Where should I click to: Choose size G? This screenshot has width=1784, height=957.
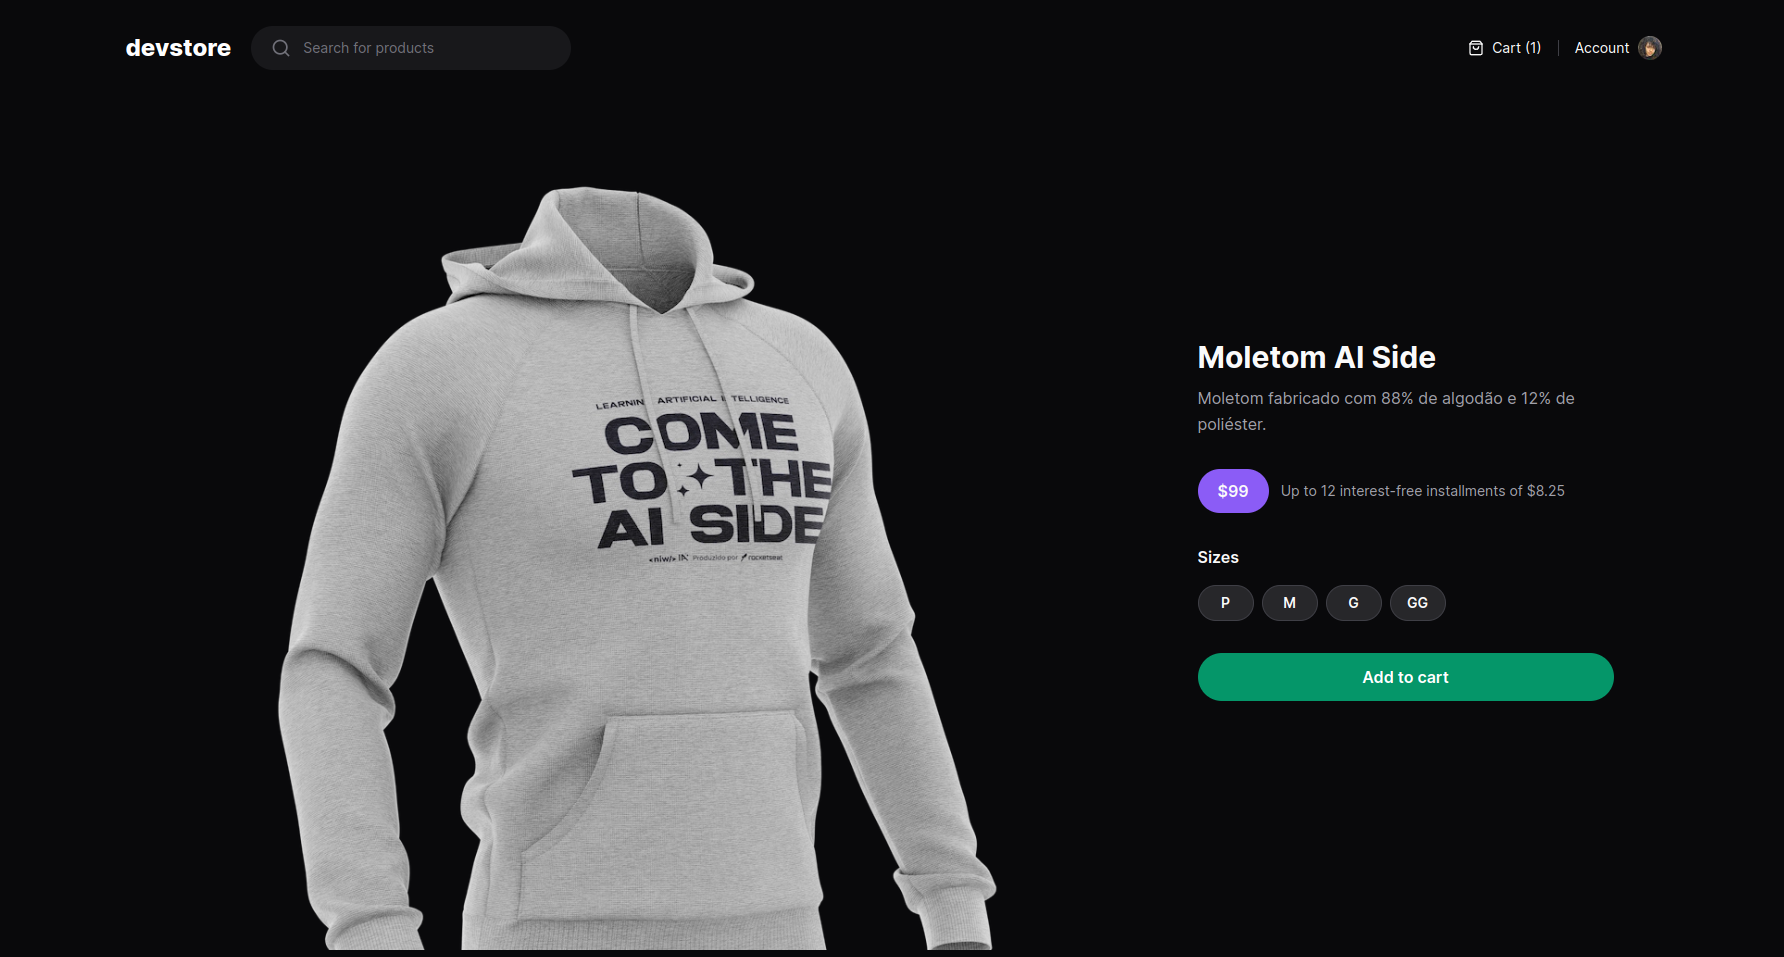tap(1353, 603)
